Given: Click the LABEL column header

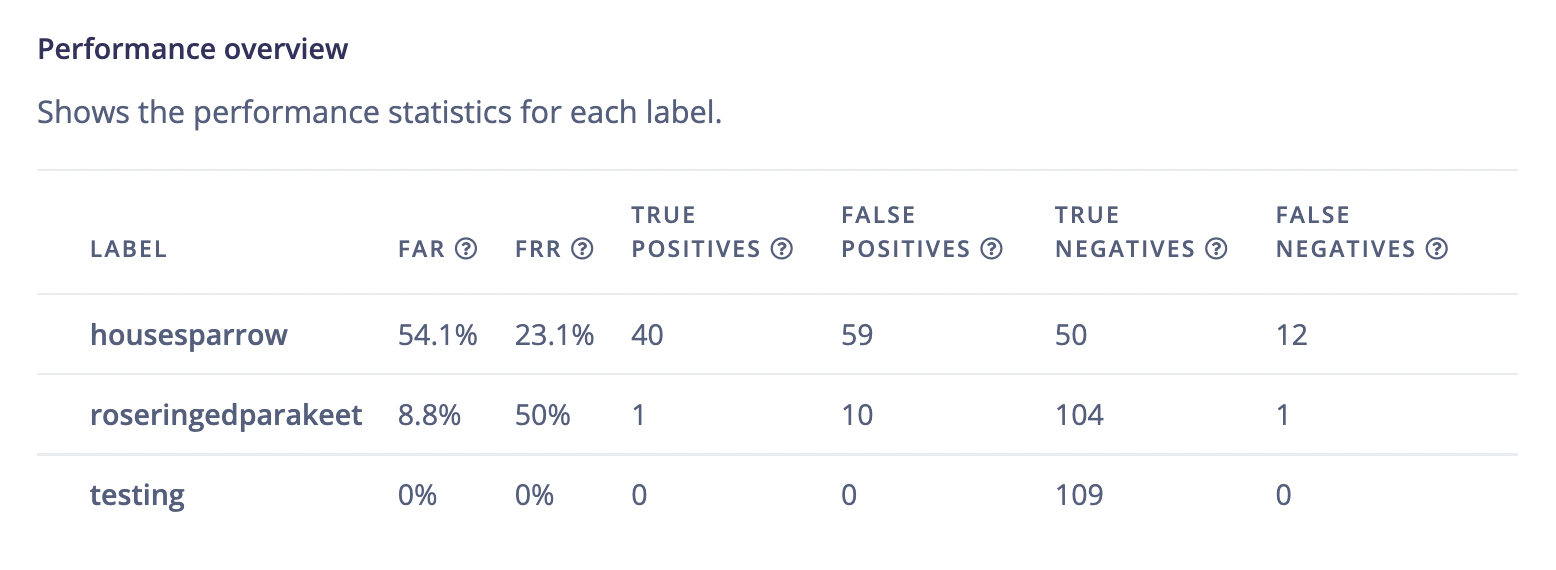Looking at the screenshot, I should (129, 249).
